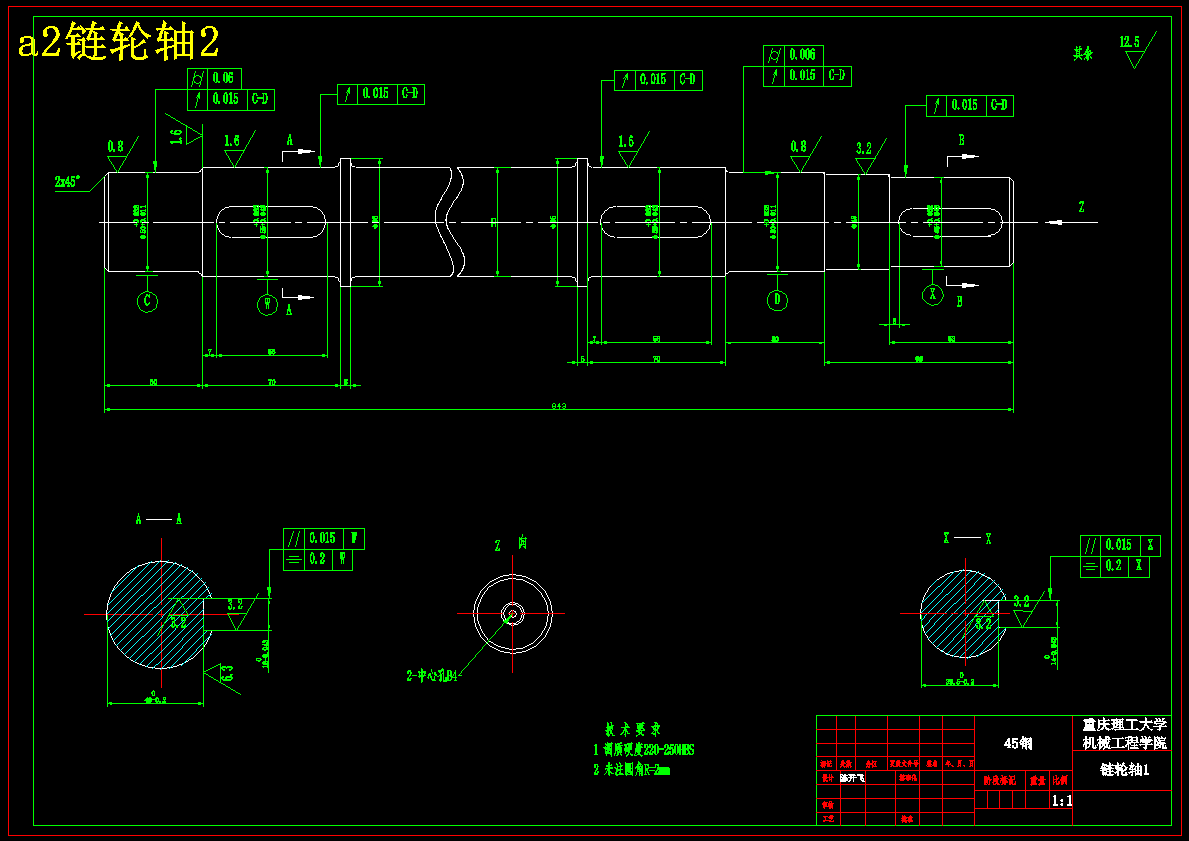Click "重庆理工大学" in the title block
This screenshot has width=1189, height=841.
point(1125,725)
